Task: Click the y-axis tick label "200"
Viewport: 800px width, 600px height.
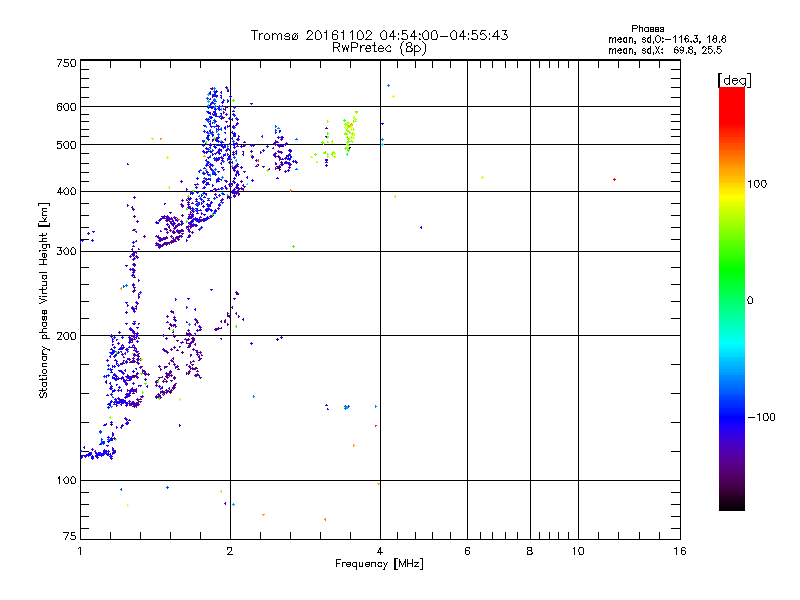Action: (x=66, y=336)
